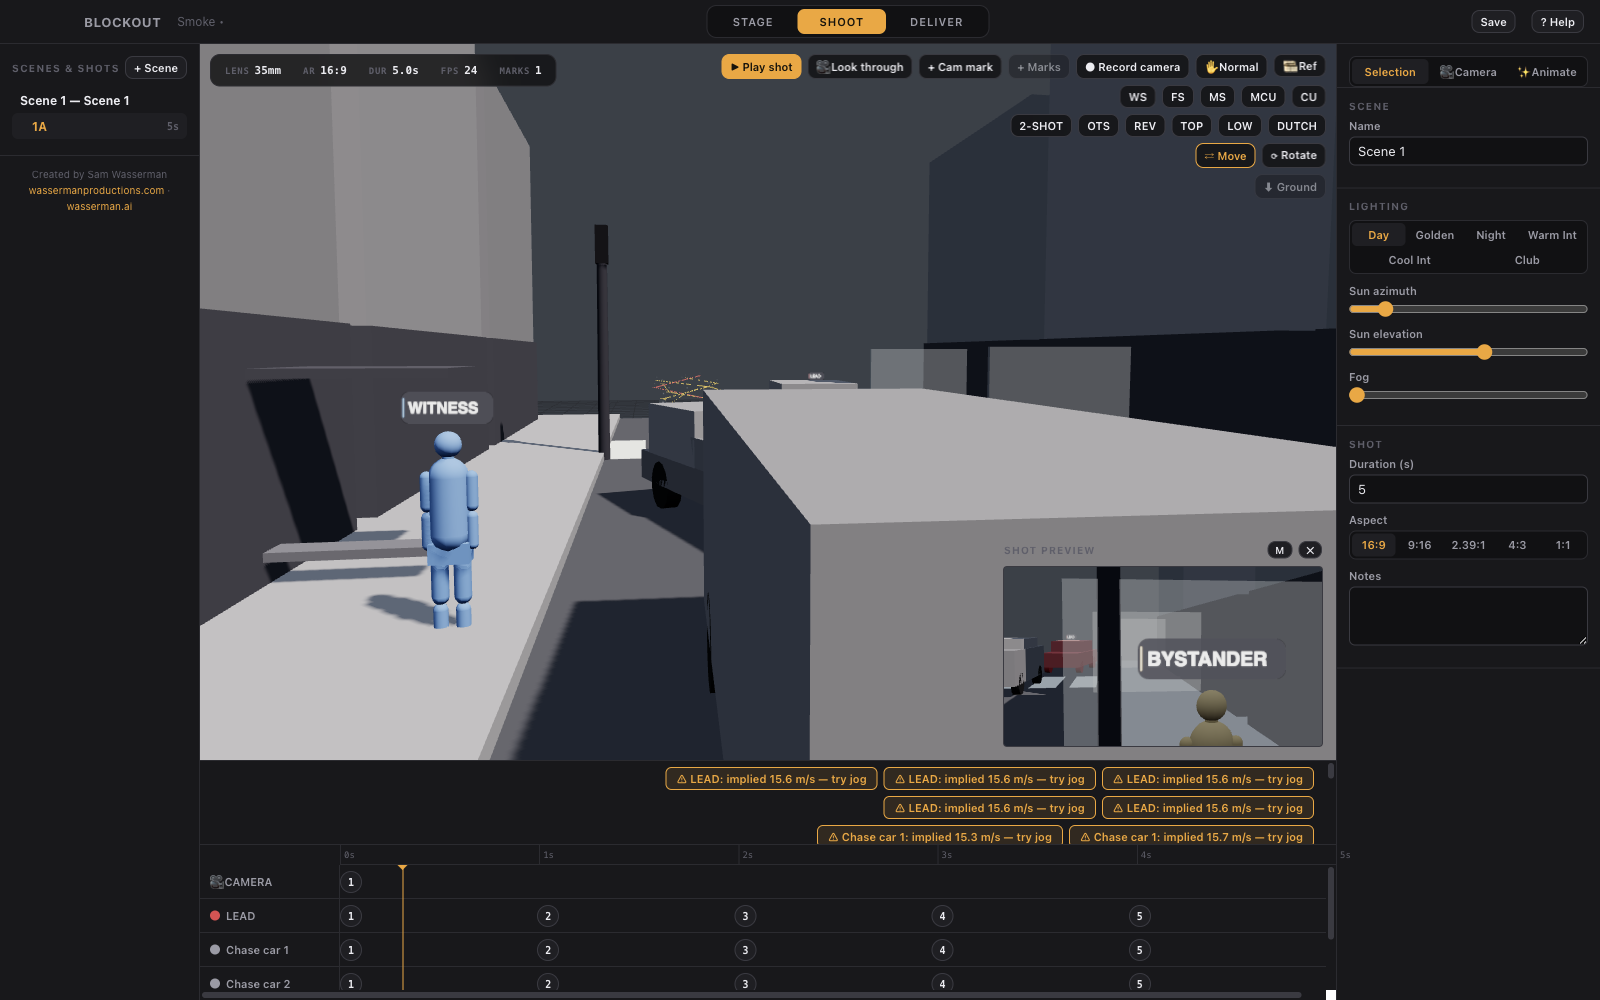Select WS shot framing
1600x1000 pixels.
(x=1138, y=97)
